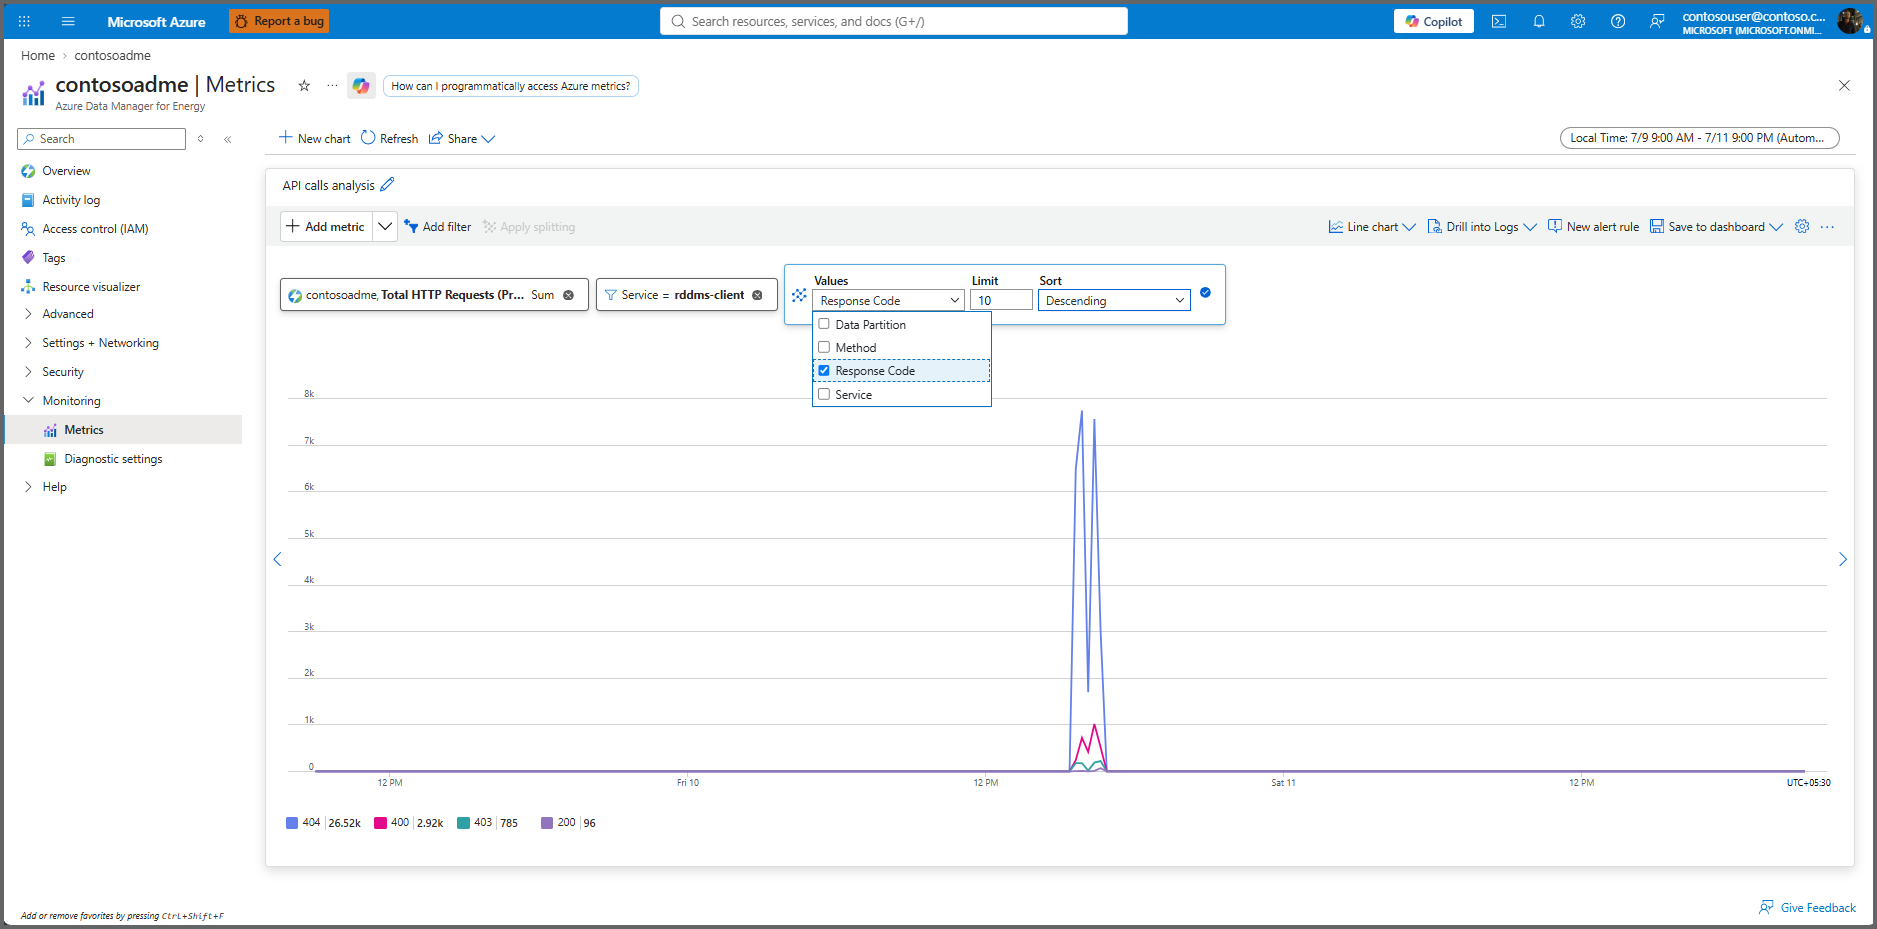This screenshot has height=929, width=1877.
Task: Remove the Total HTTP Requests metric
Action: click(569, 295)
